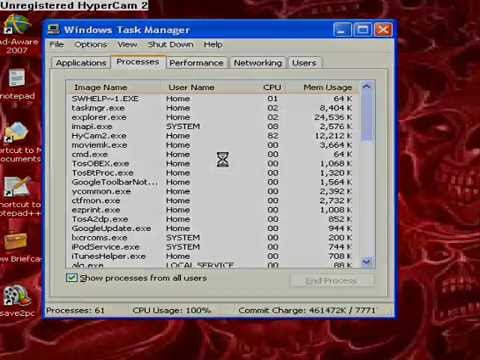Select the SWHELP~1.EXE process row

212,99
